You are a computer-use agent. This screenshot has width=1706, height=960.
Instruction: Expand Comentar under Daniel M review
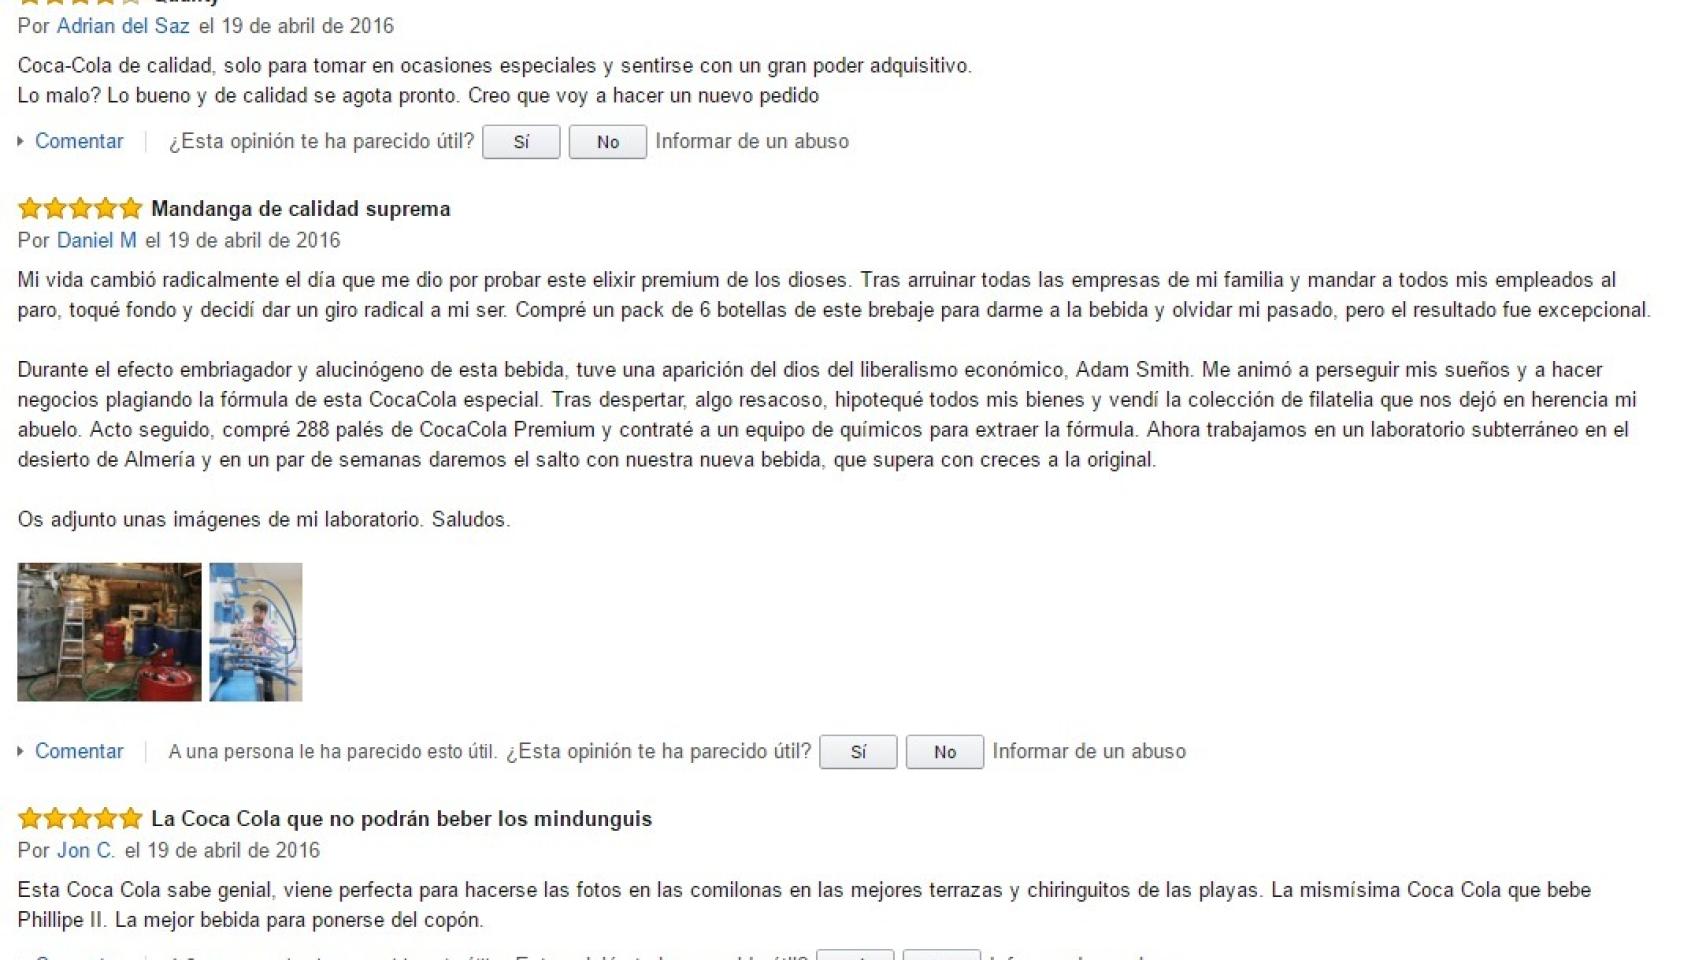[x=79, y=751]
